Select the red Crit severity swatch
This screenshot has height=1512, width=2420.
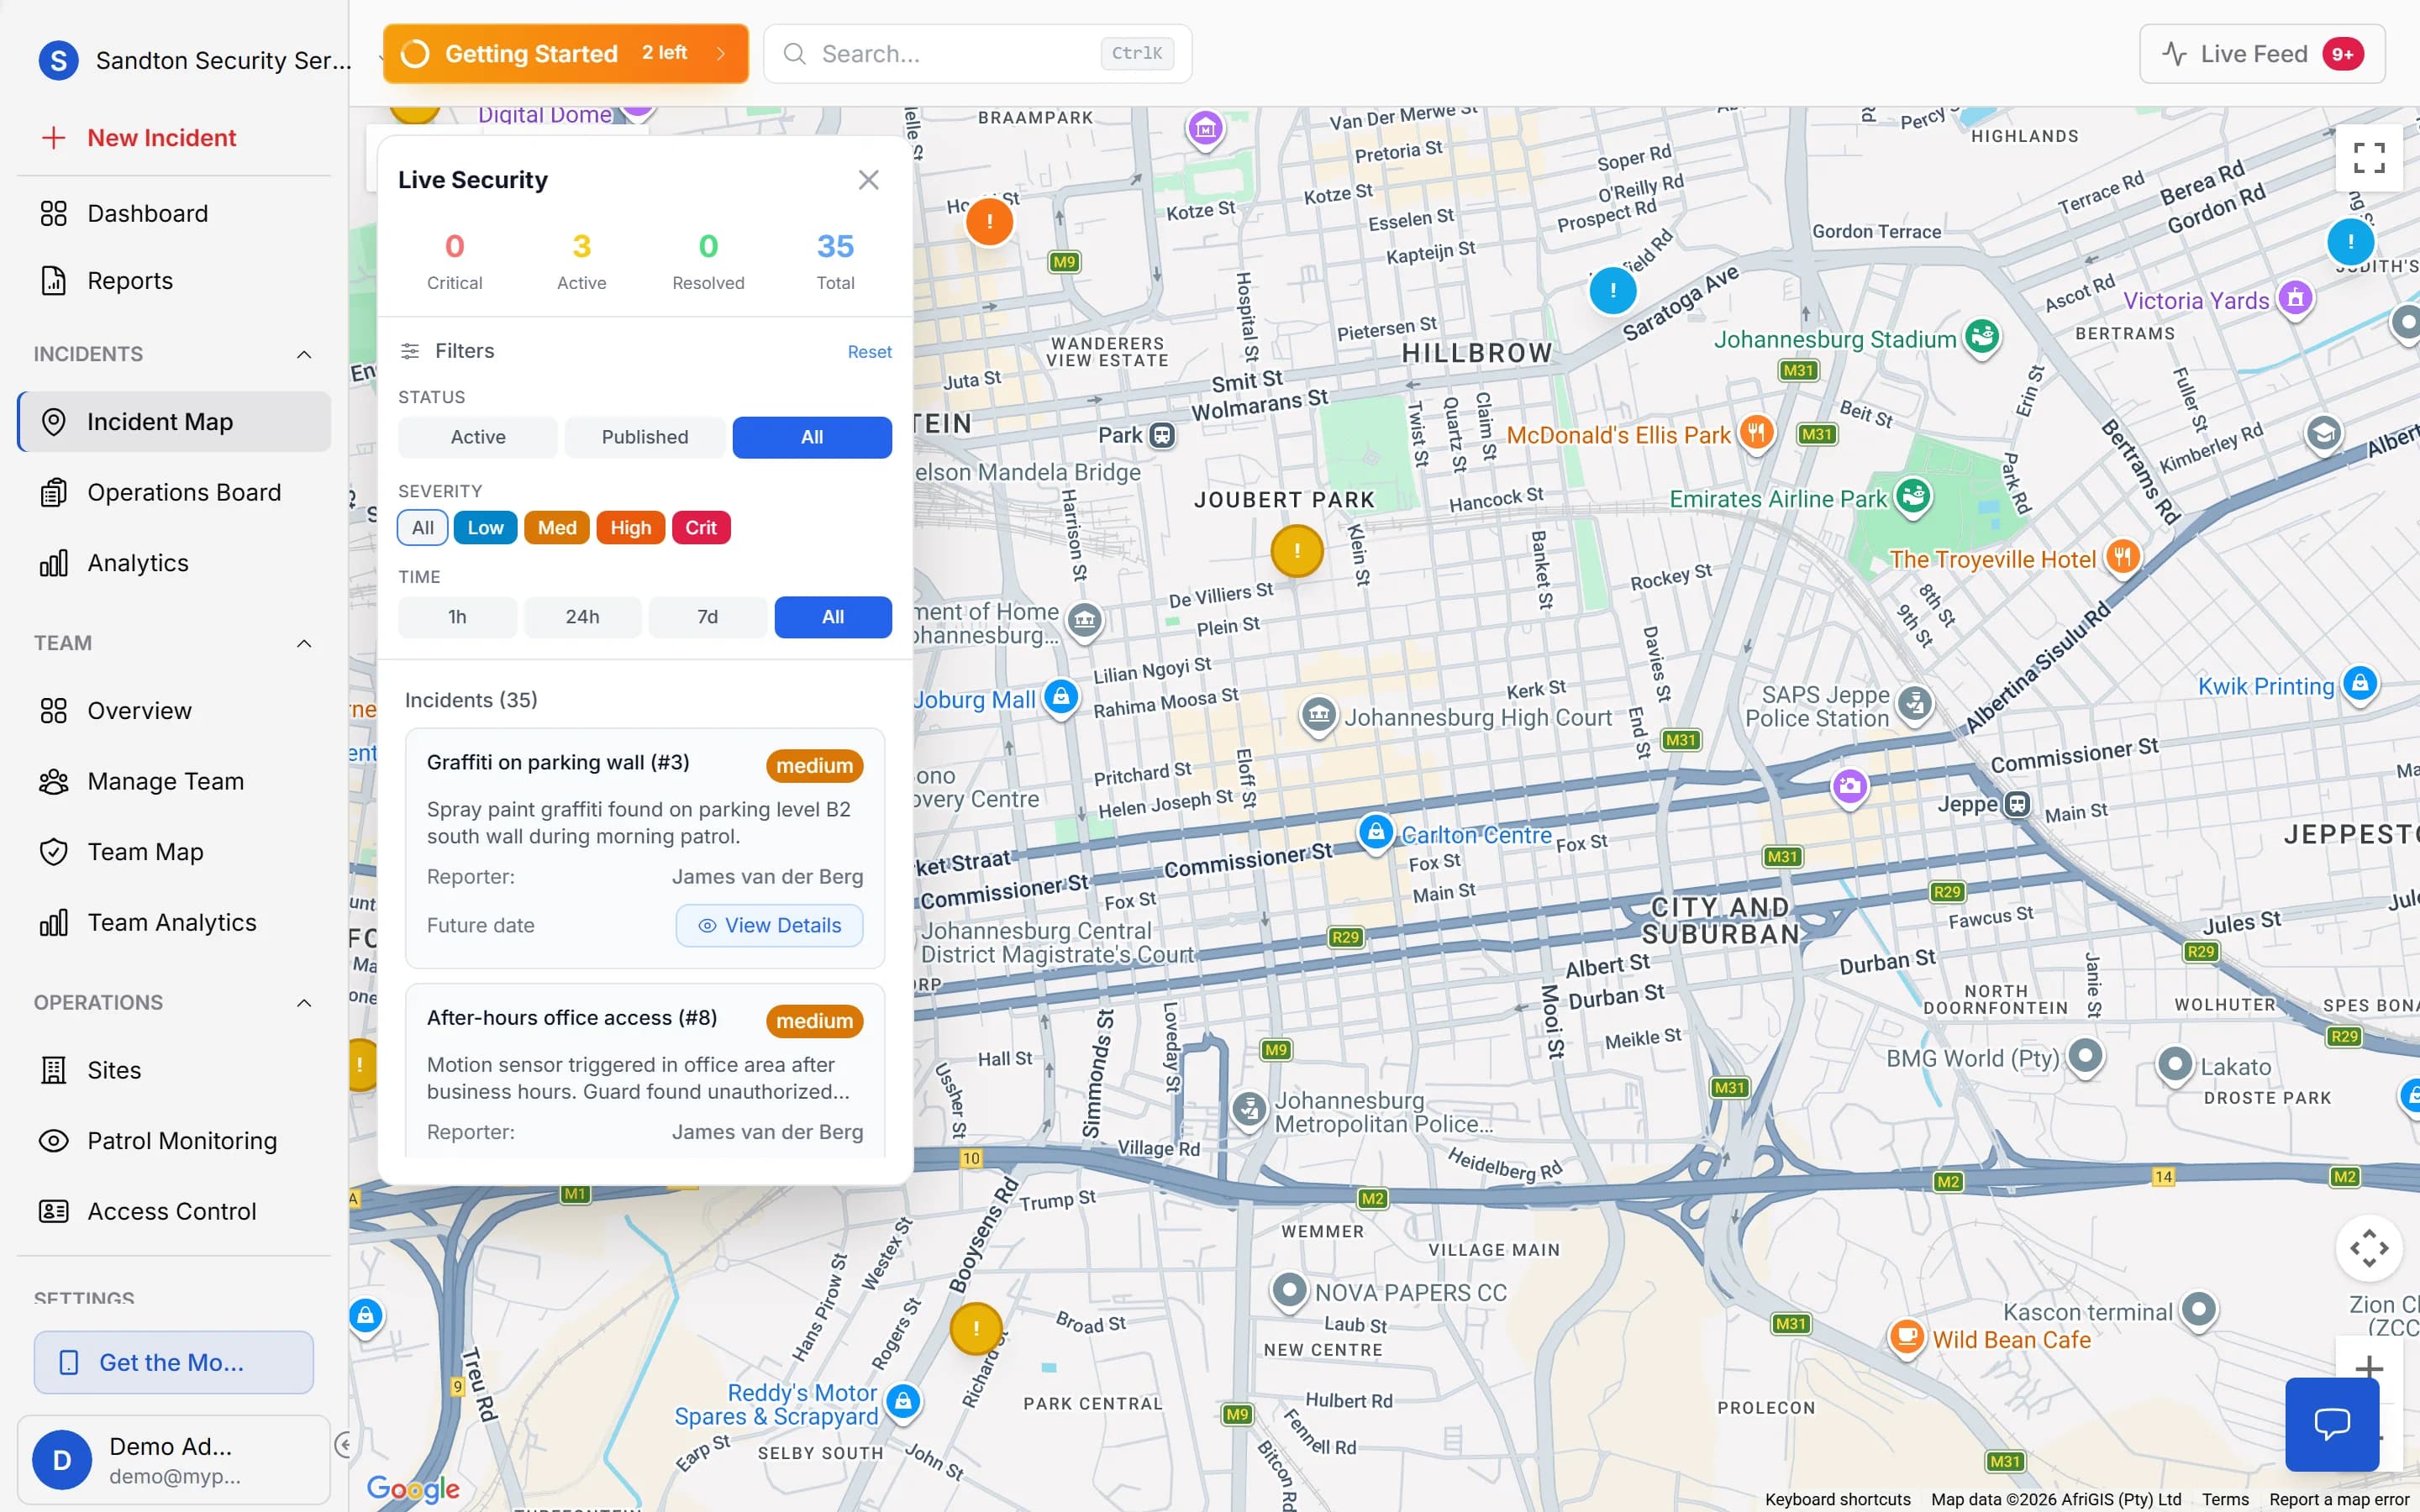(701, 527)
